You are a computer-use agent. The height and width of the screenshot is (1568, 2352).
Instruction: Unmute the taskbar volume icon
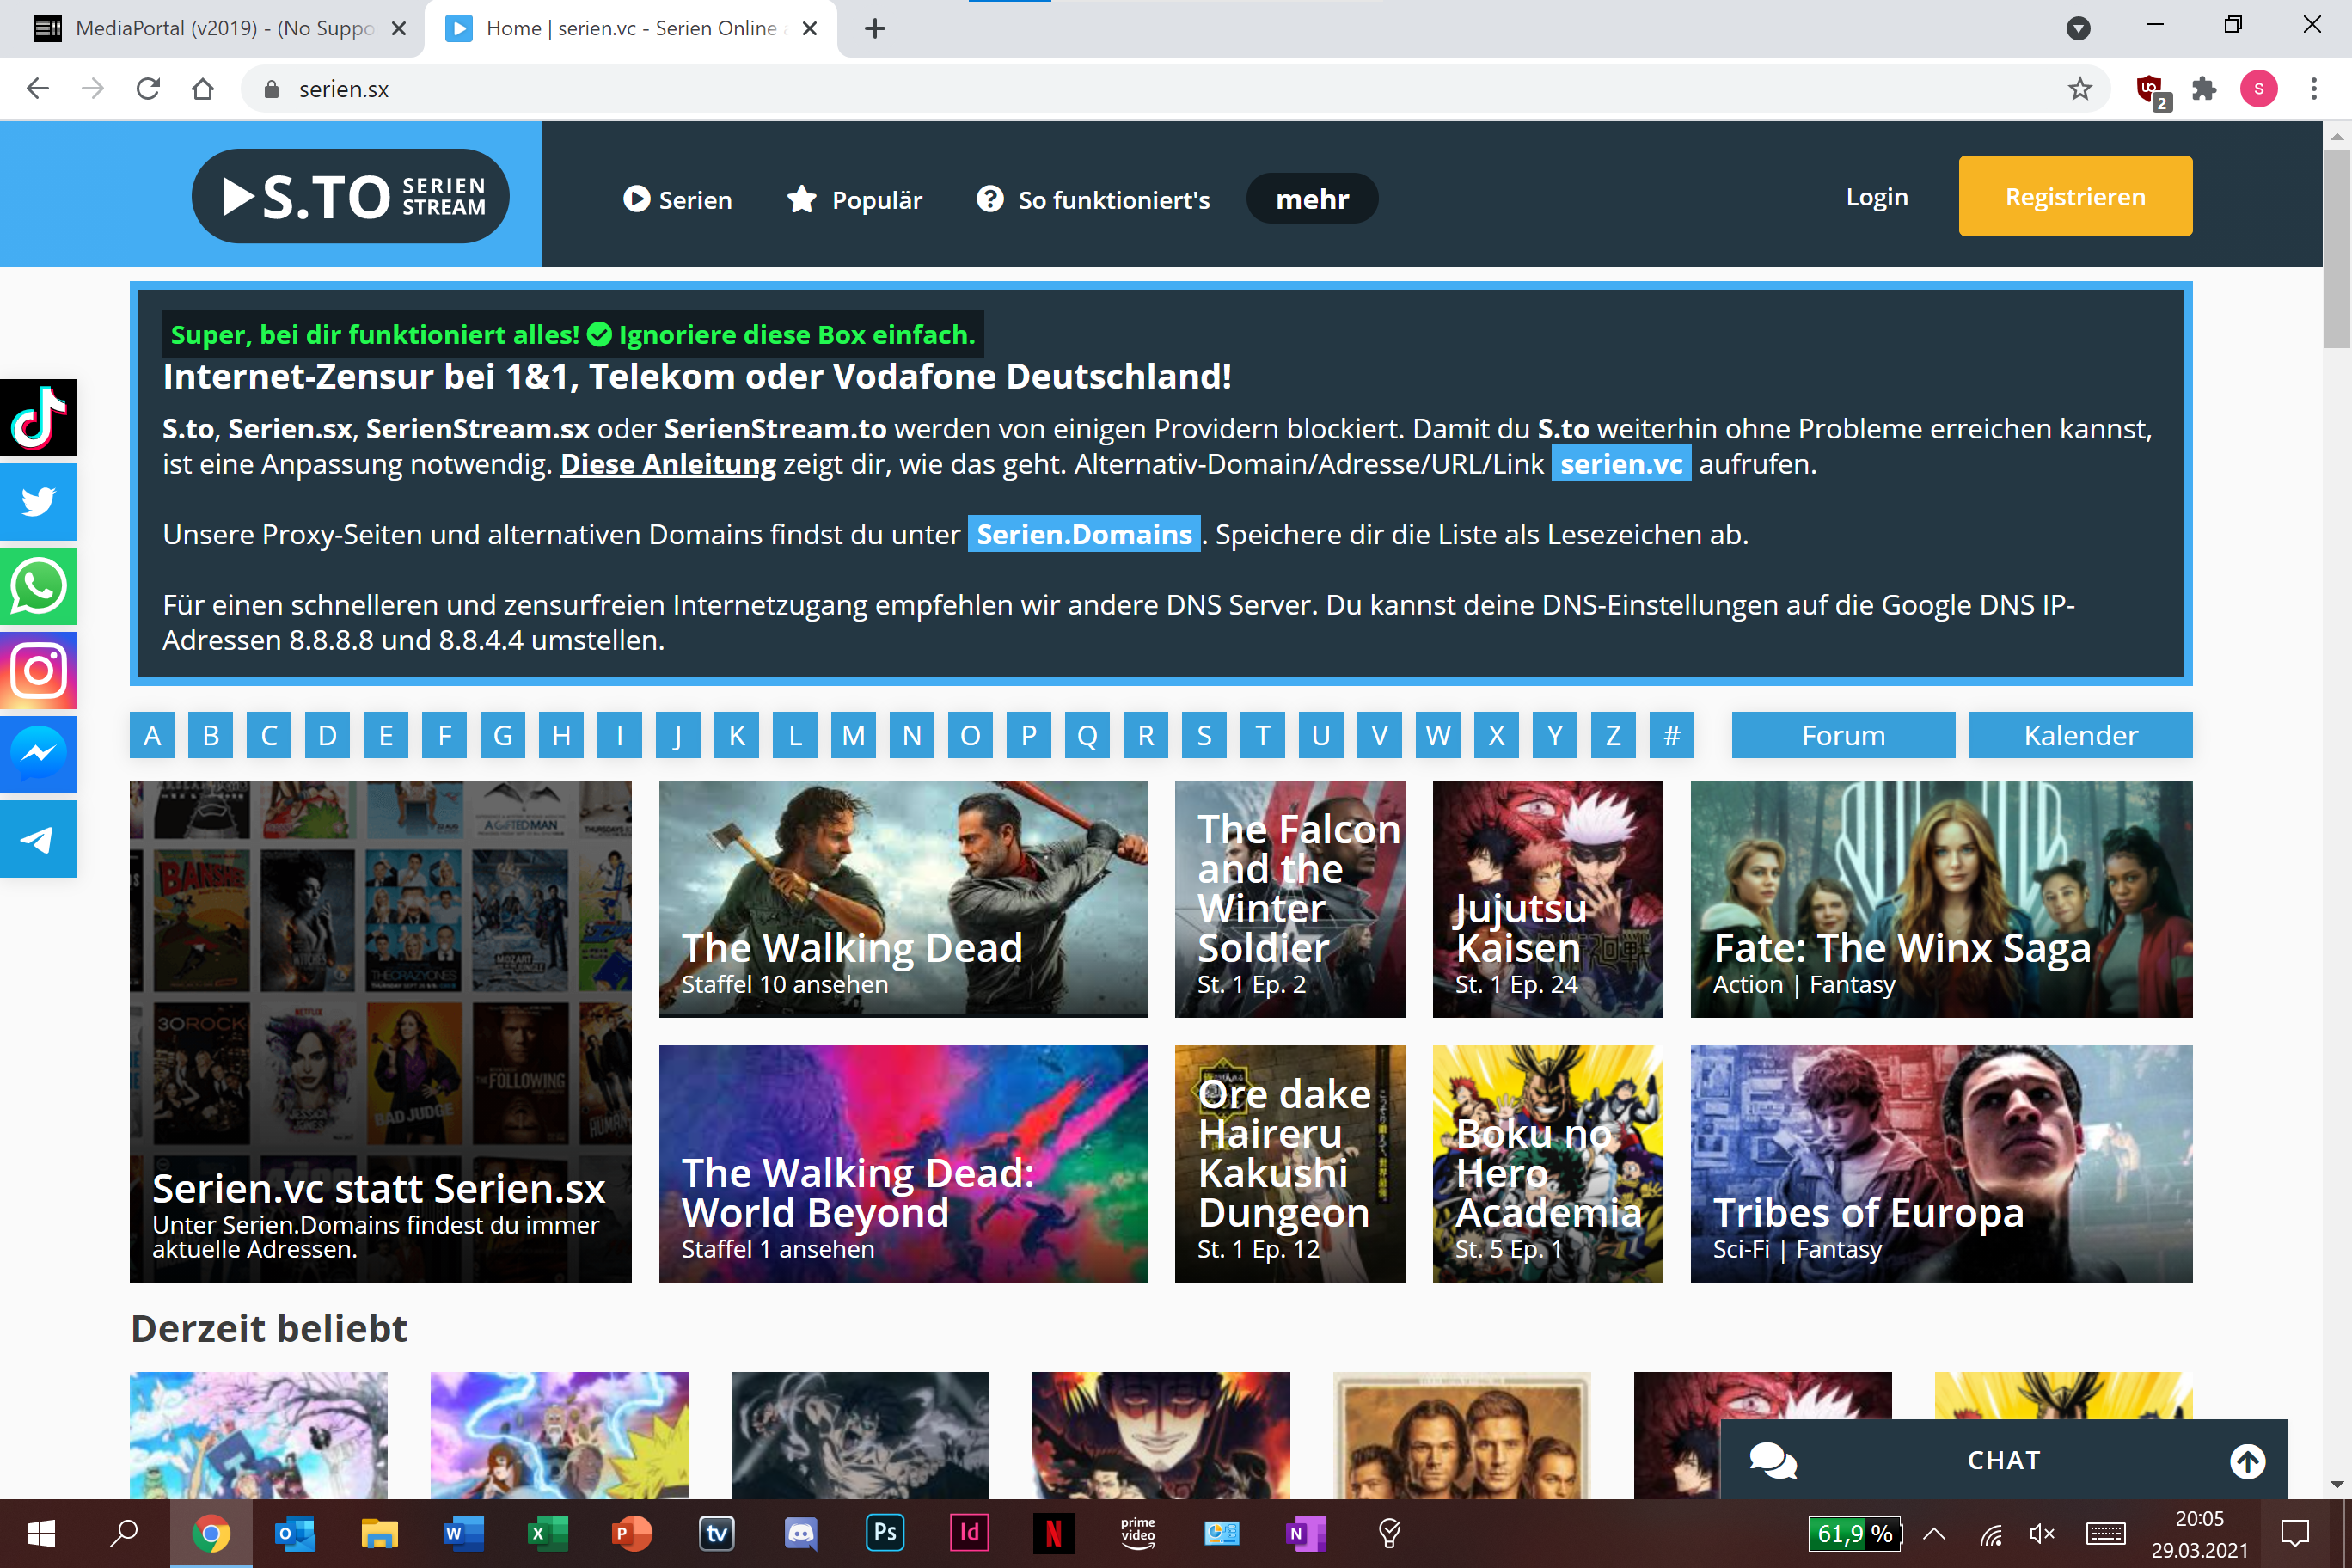tap(2041, 1534)
